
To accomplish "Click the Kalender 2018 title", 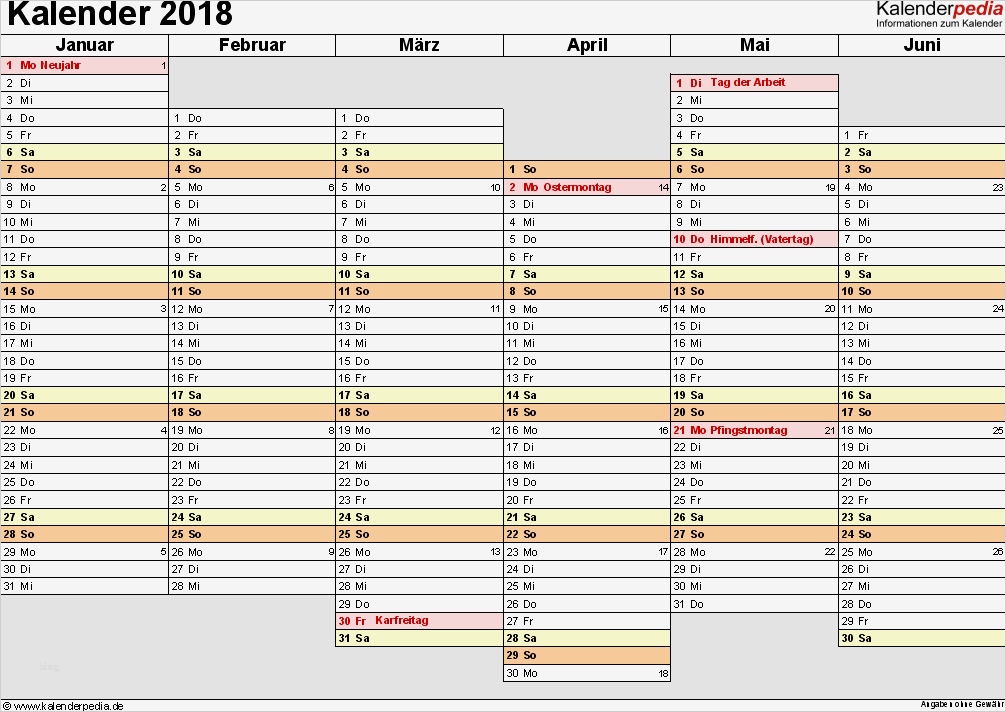I will point(120,15).
